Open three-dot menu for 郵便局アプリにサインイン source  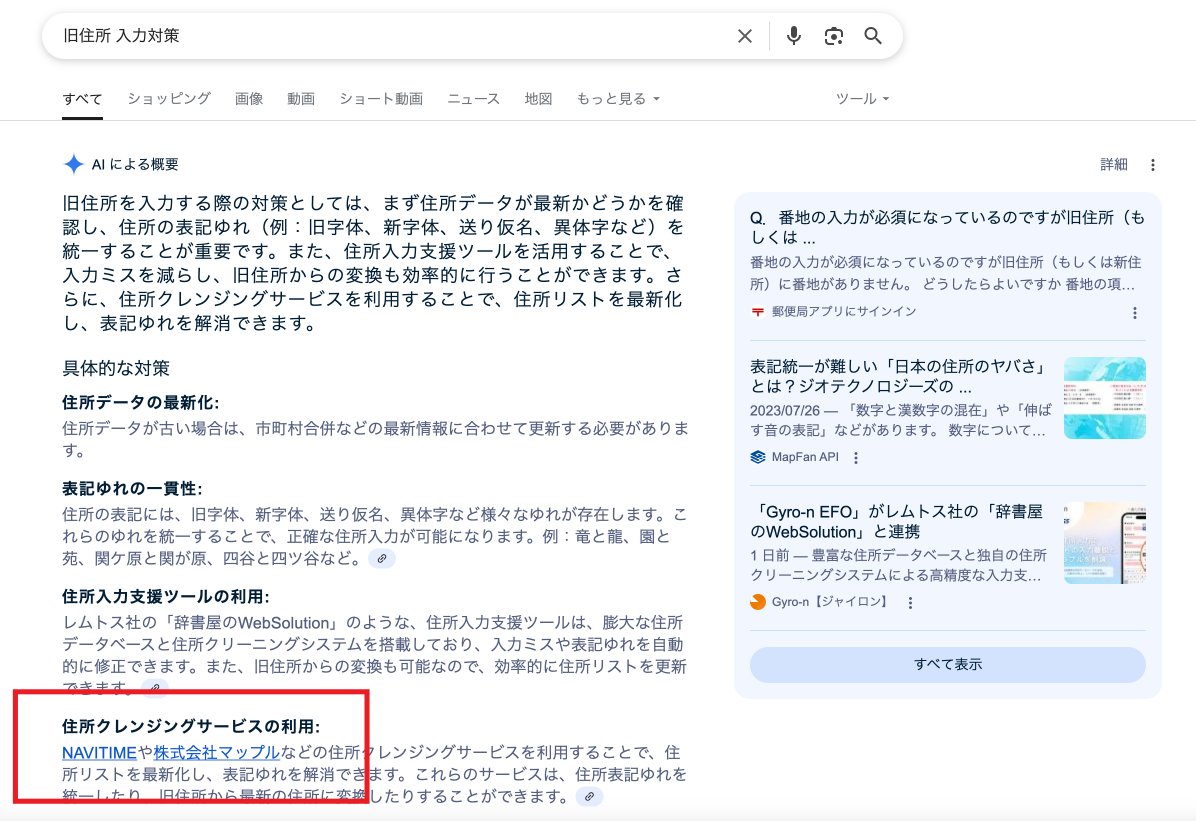[x=1135, y=313]
